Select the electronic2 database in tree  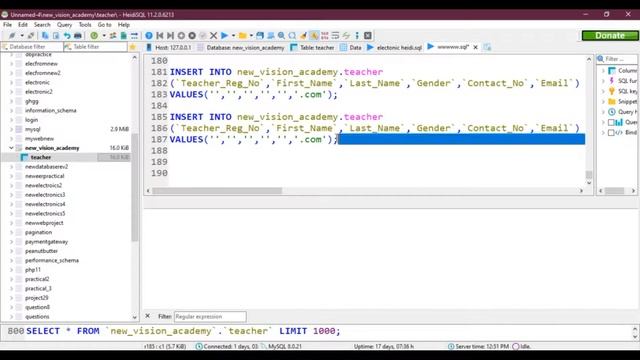point(38,91)
